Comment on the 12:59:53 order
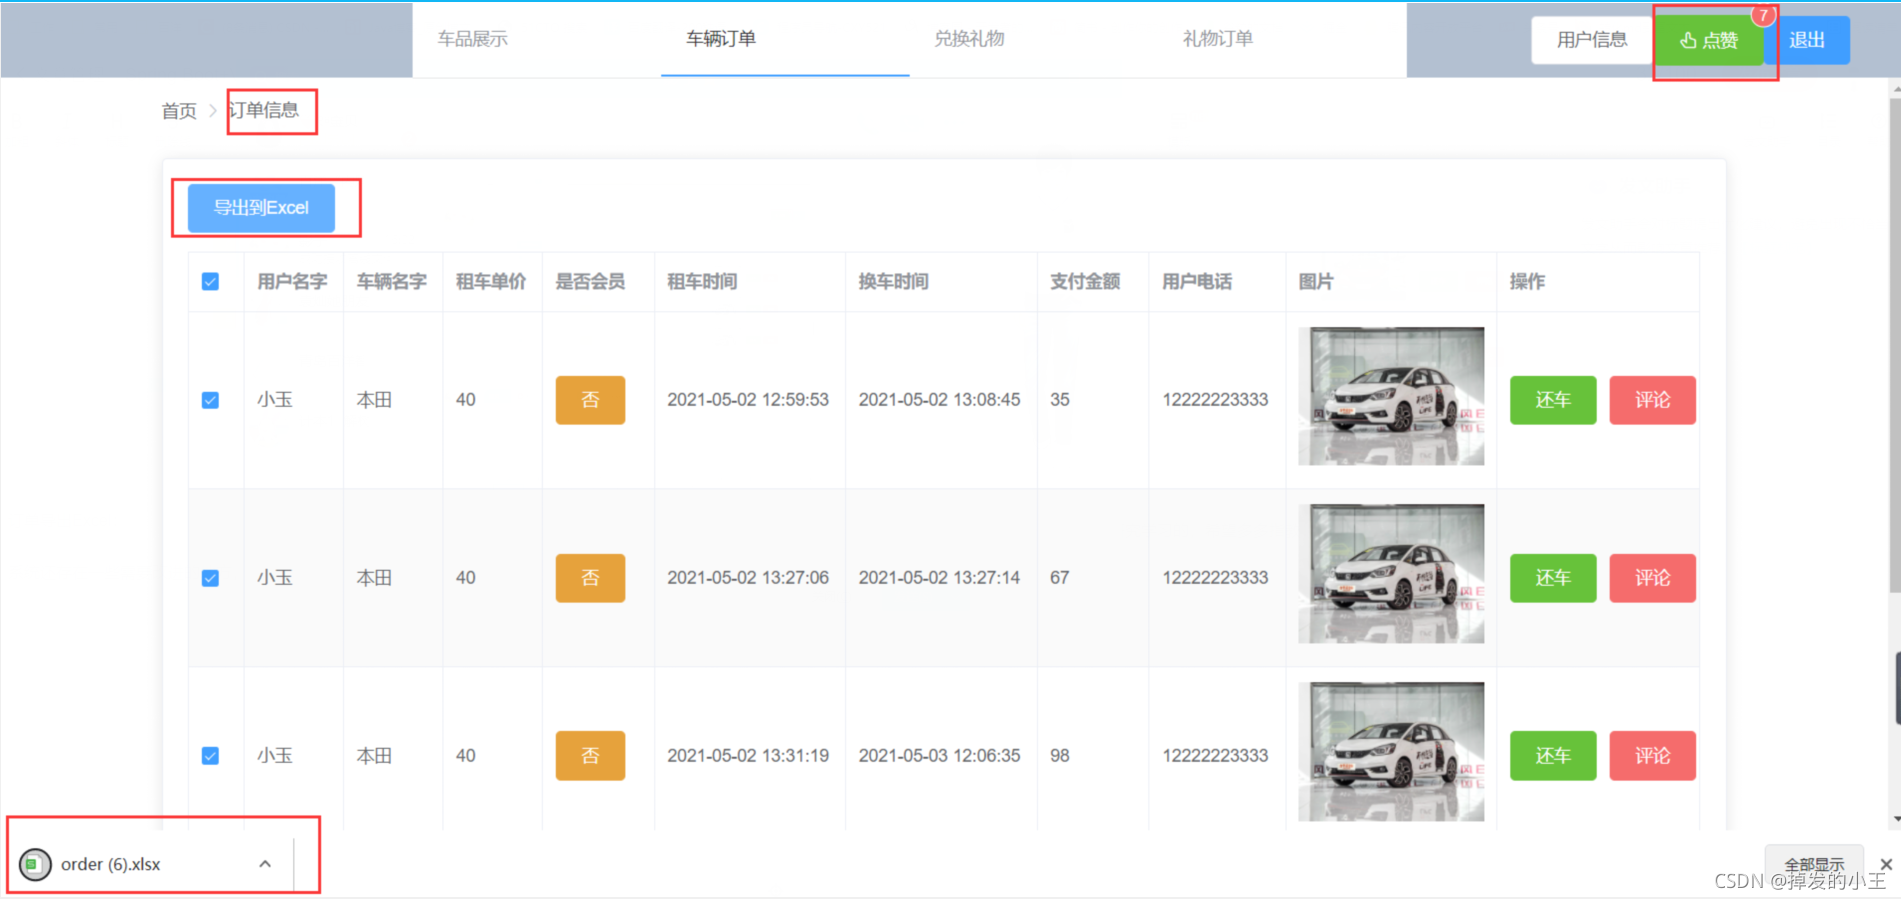The width and height of the screenshot is (1901, 899). click(1653, 400)
